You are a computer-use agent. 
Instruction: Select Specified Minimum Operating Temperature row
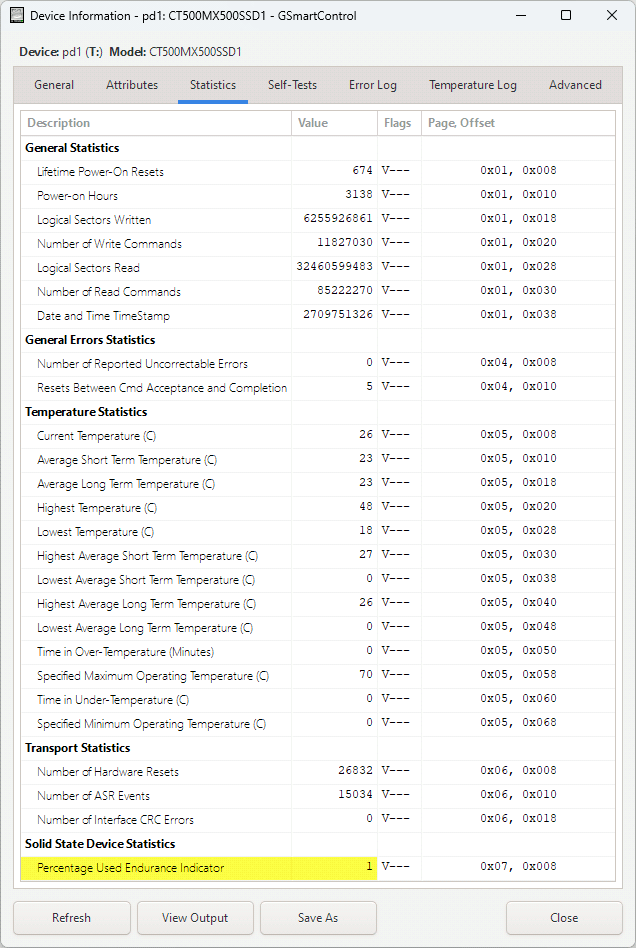pyautogui.click(x=318, y=723)
